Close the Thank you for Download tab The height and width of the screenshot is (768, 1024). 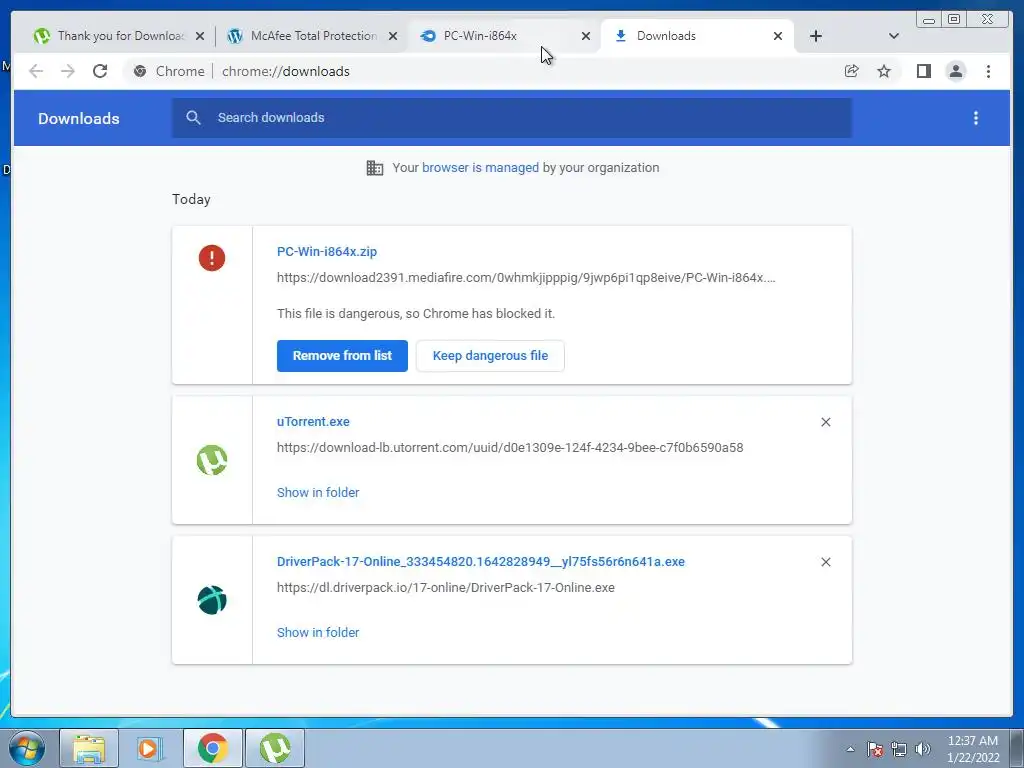(x=200, y=36)
